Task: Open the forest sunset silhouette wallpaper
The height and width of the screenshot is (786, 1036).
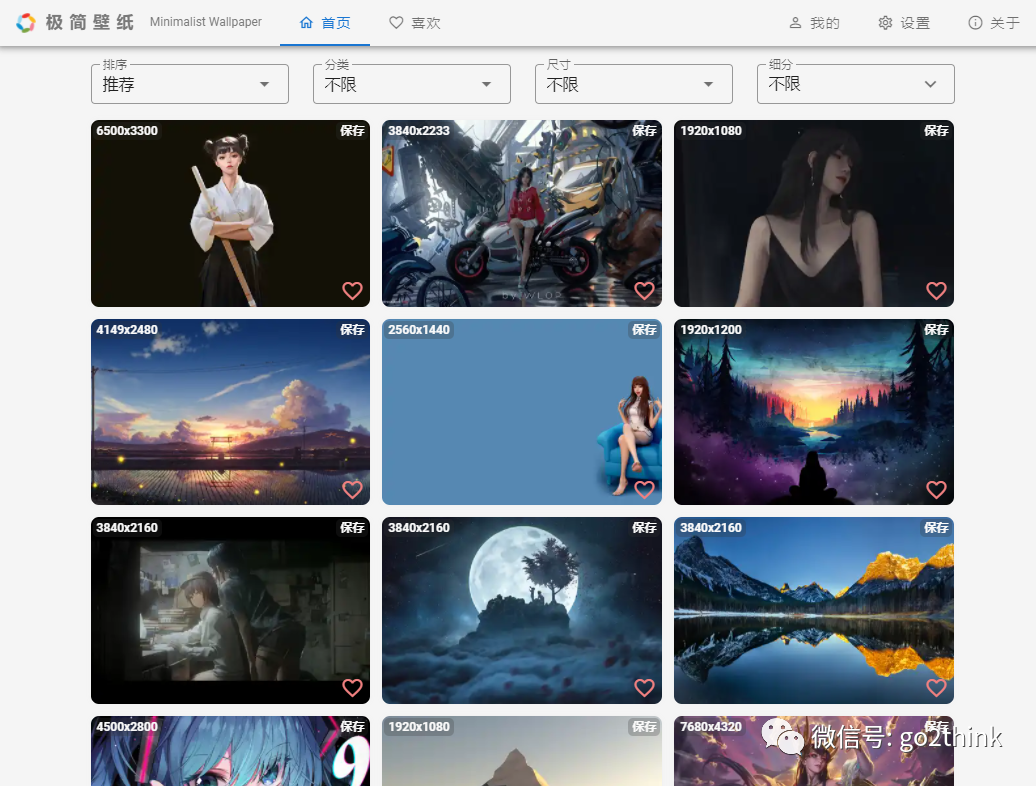Action: click(814, 412)
